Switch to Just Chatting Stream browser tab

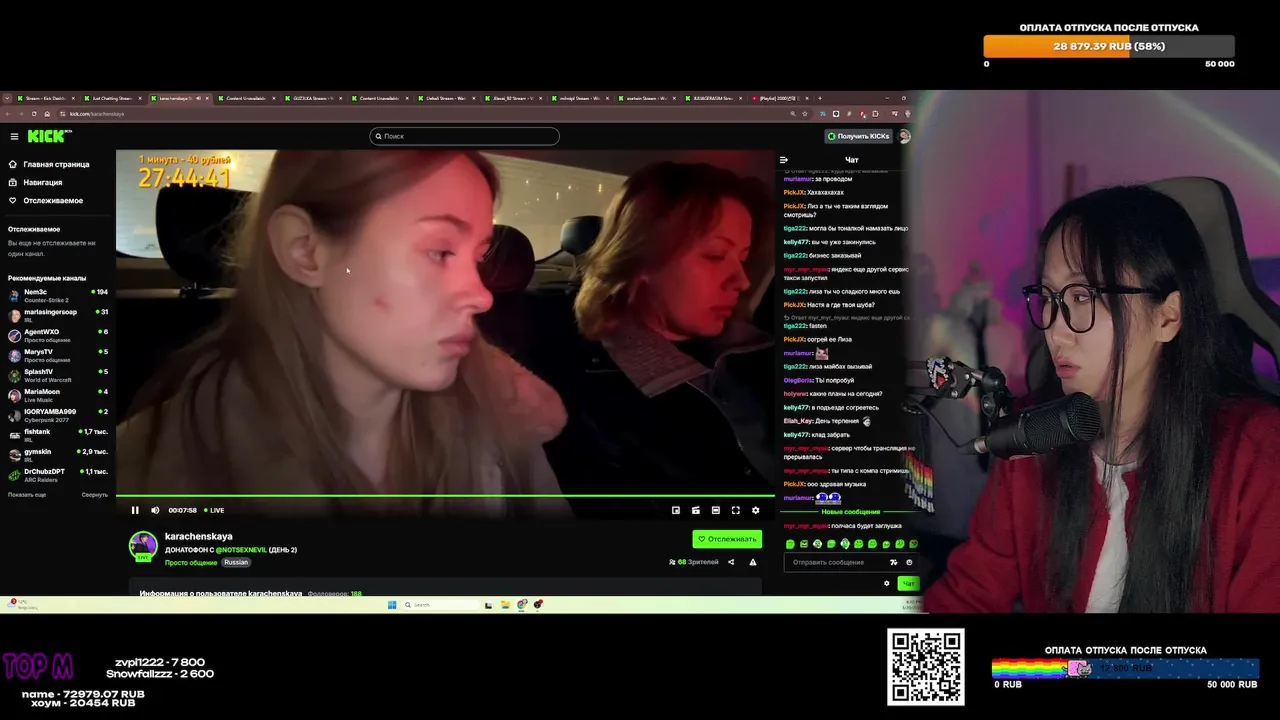click(x=111, y=98)
